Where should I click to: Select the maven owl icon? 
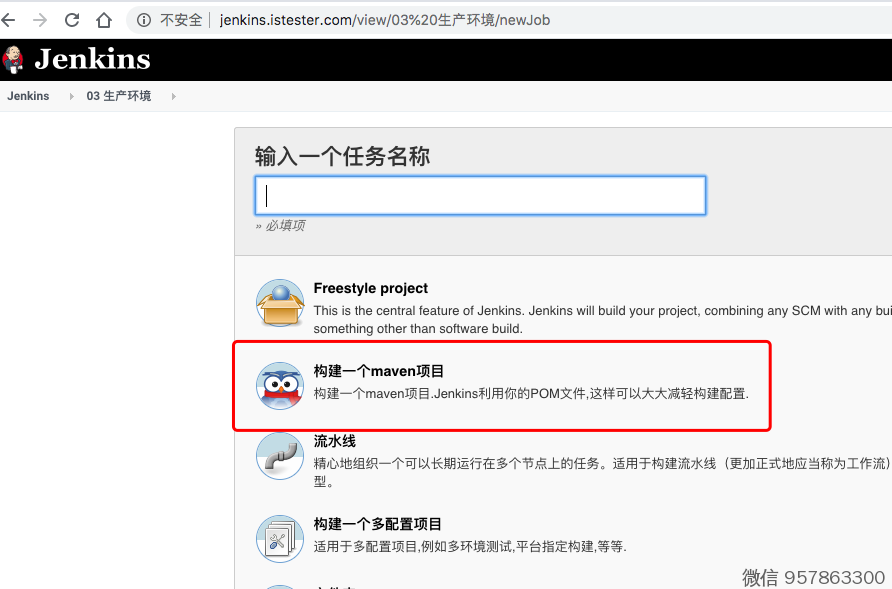(280, 386)
